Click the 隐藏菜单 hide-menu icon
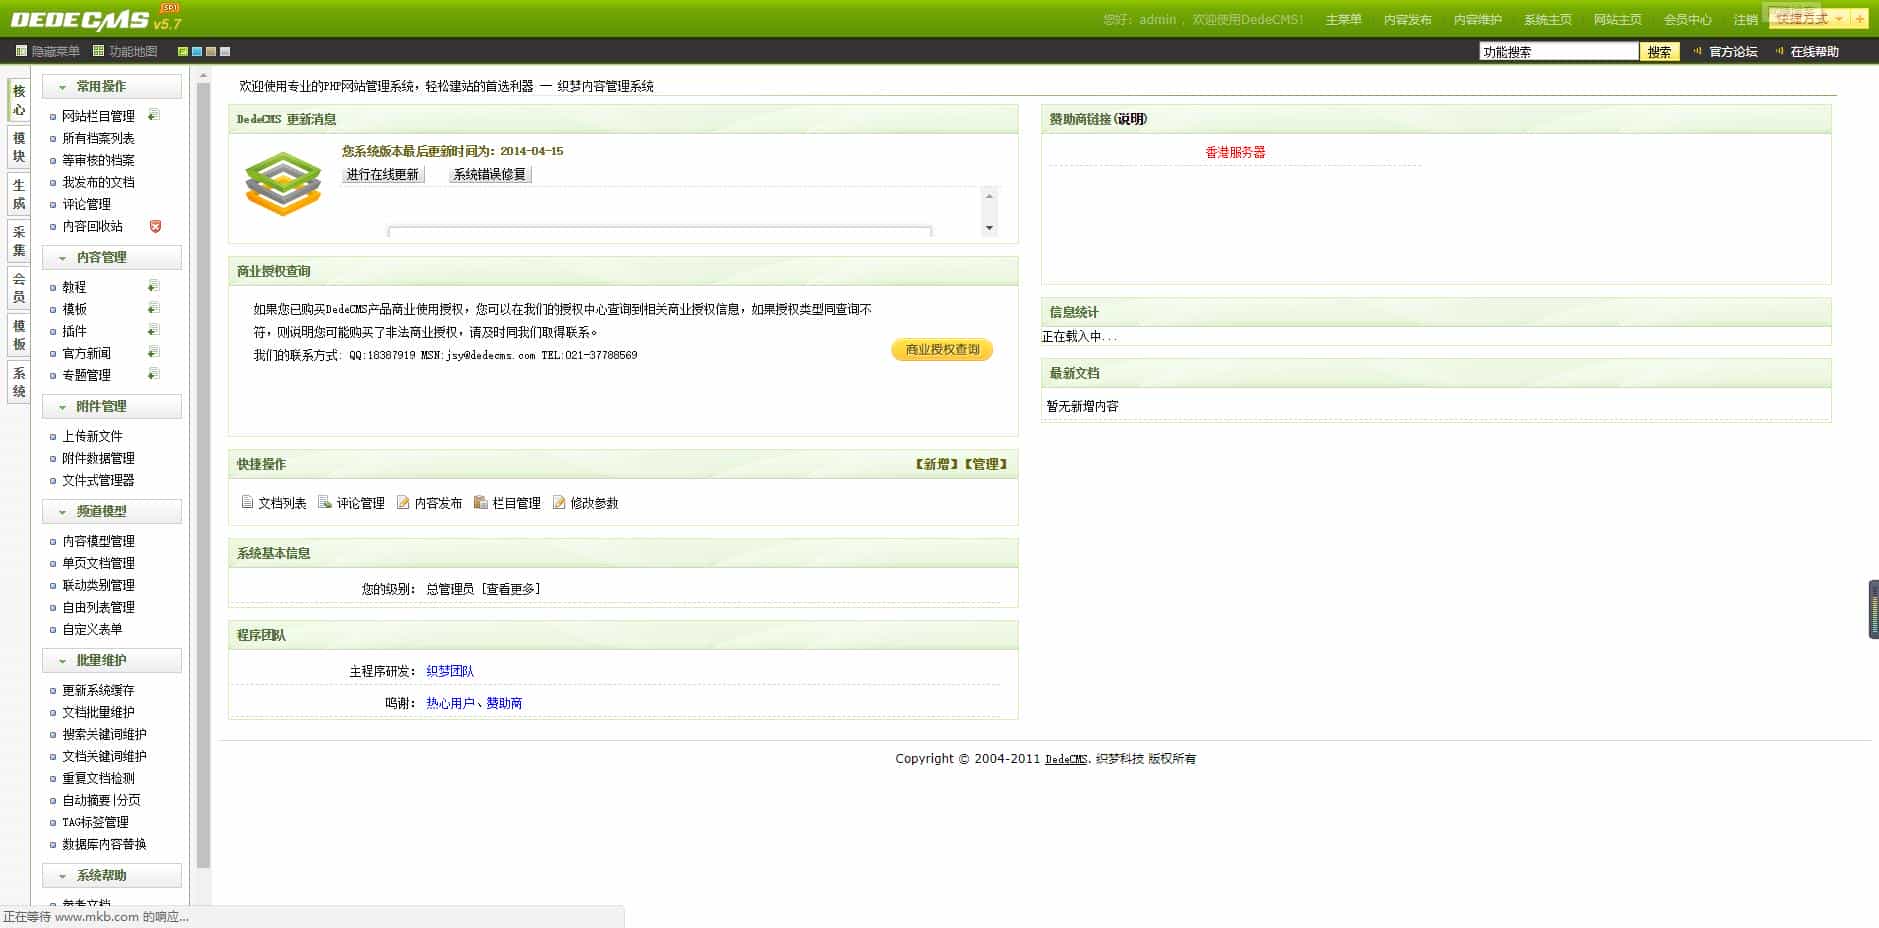Viewport: 1879px width, 928px height. pos(21,51)
